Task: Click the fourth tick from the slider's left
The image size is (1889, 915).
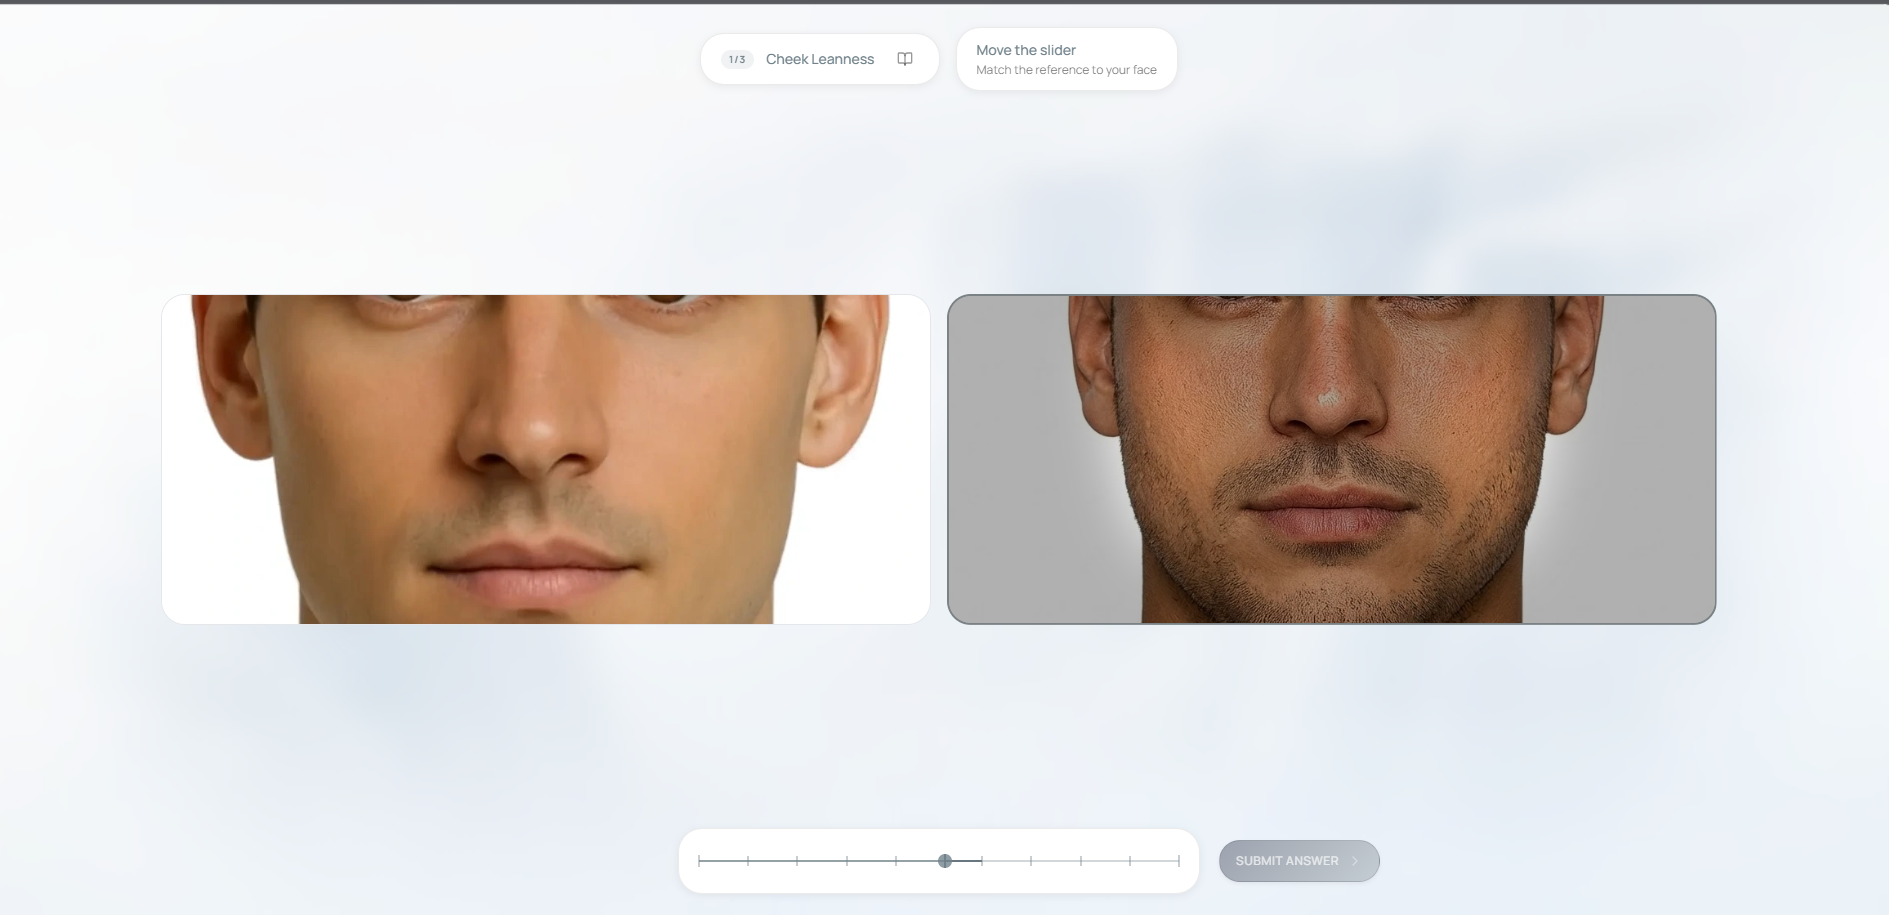Action: 847,861
